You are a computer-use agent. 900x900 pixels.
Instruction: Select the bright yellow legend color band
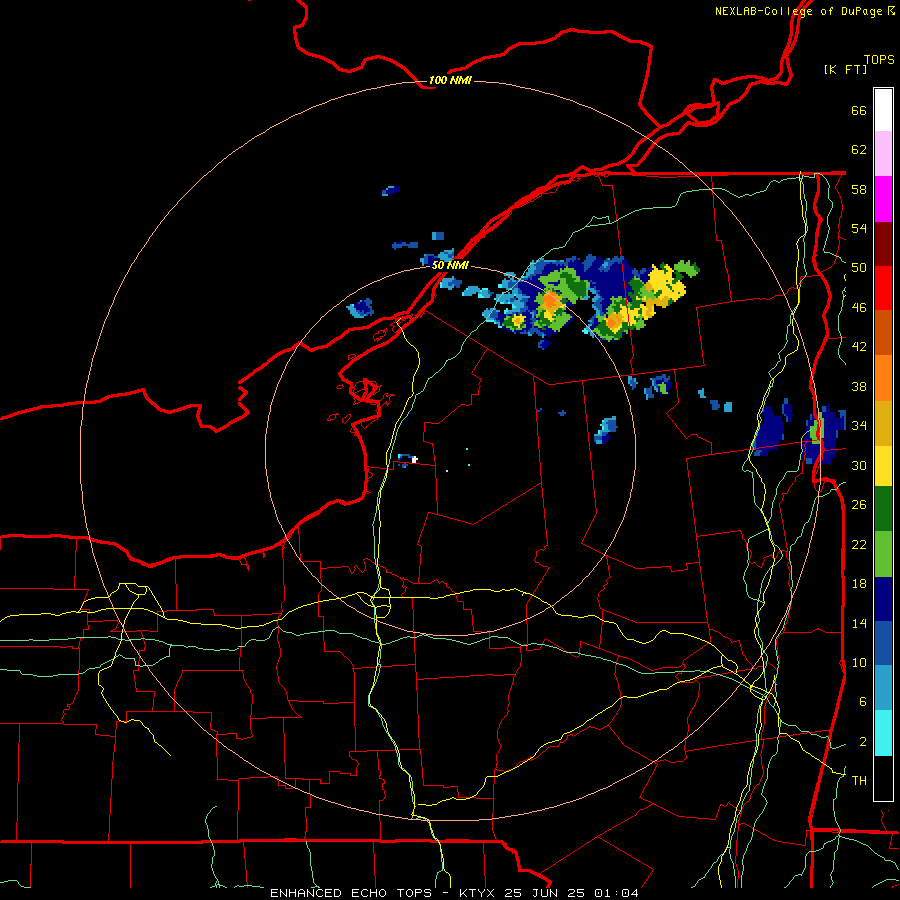pos(883,465)
